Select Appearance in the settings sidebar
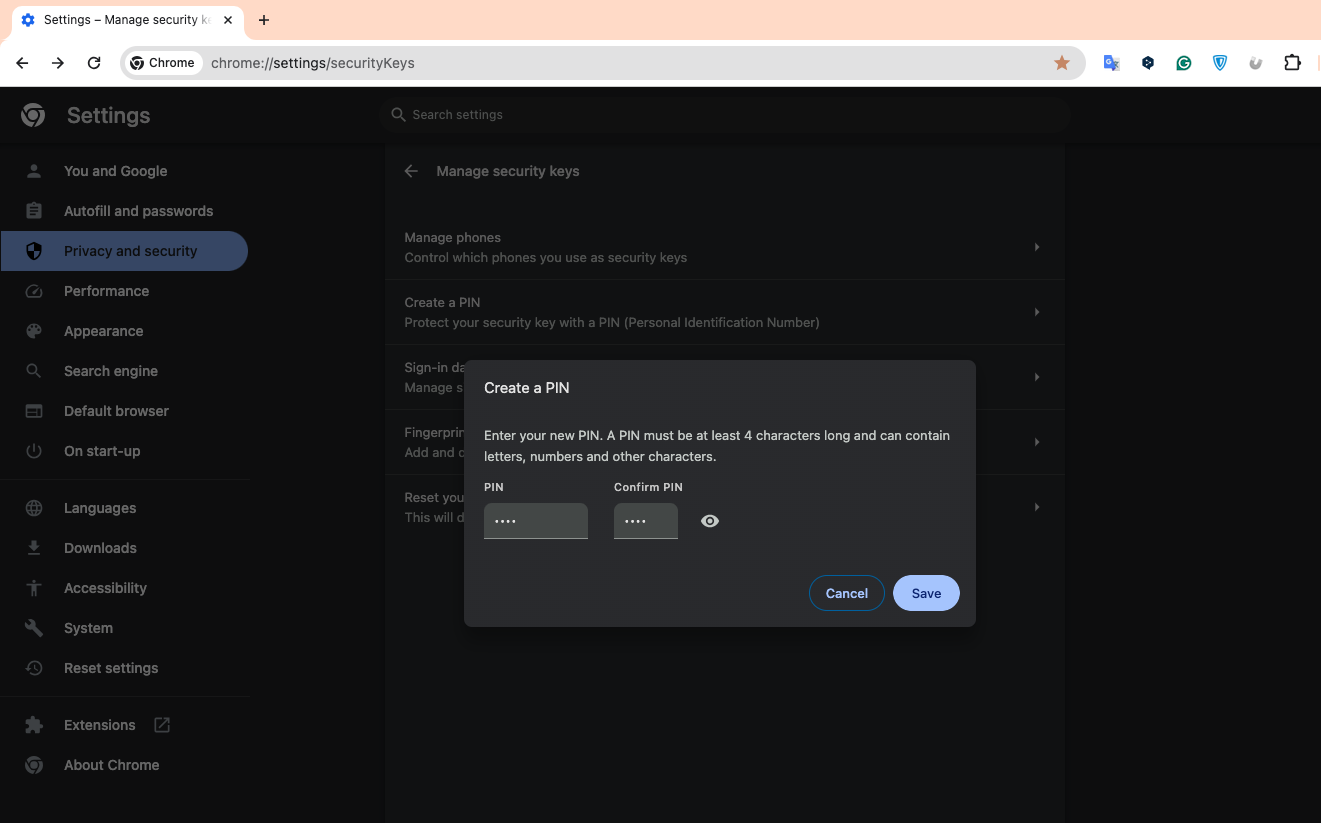Screen dimensions: 1321x823 coord(103,331)
